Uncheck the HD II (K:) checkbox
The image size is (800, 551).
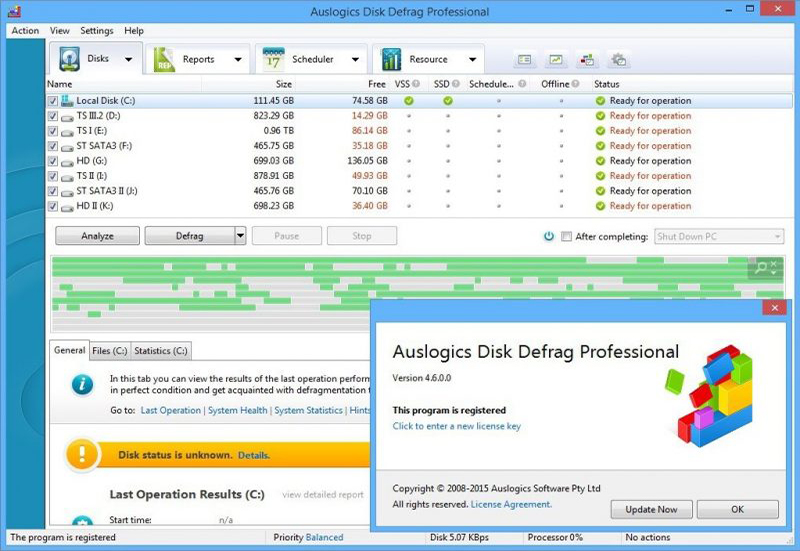53,207
